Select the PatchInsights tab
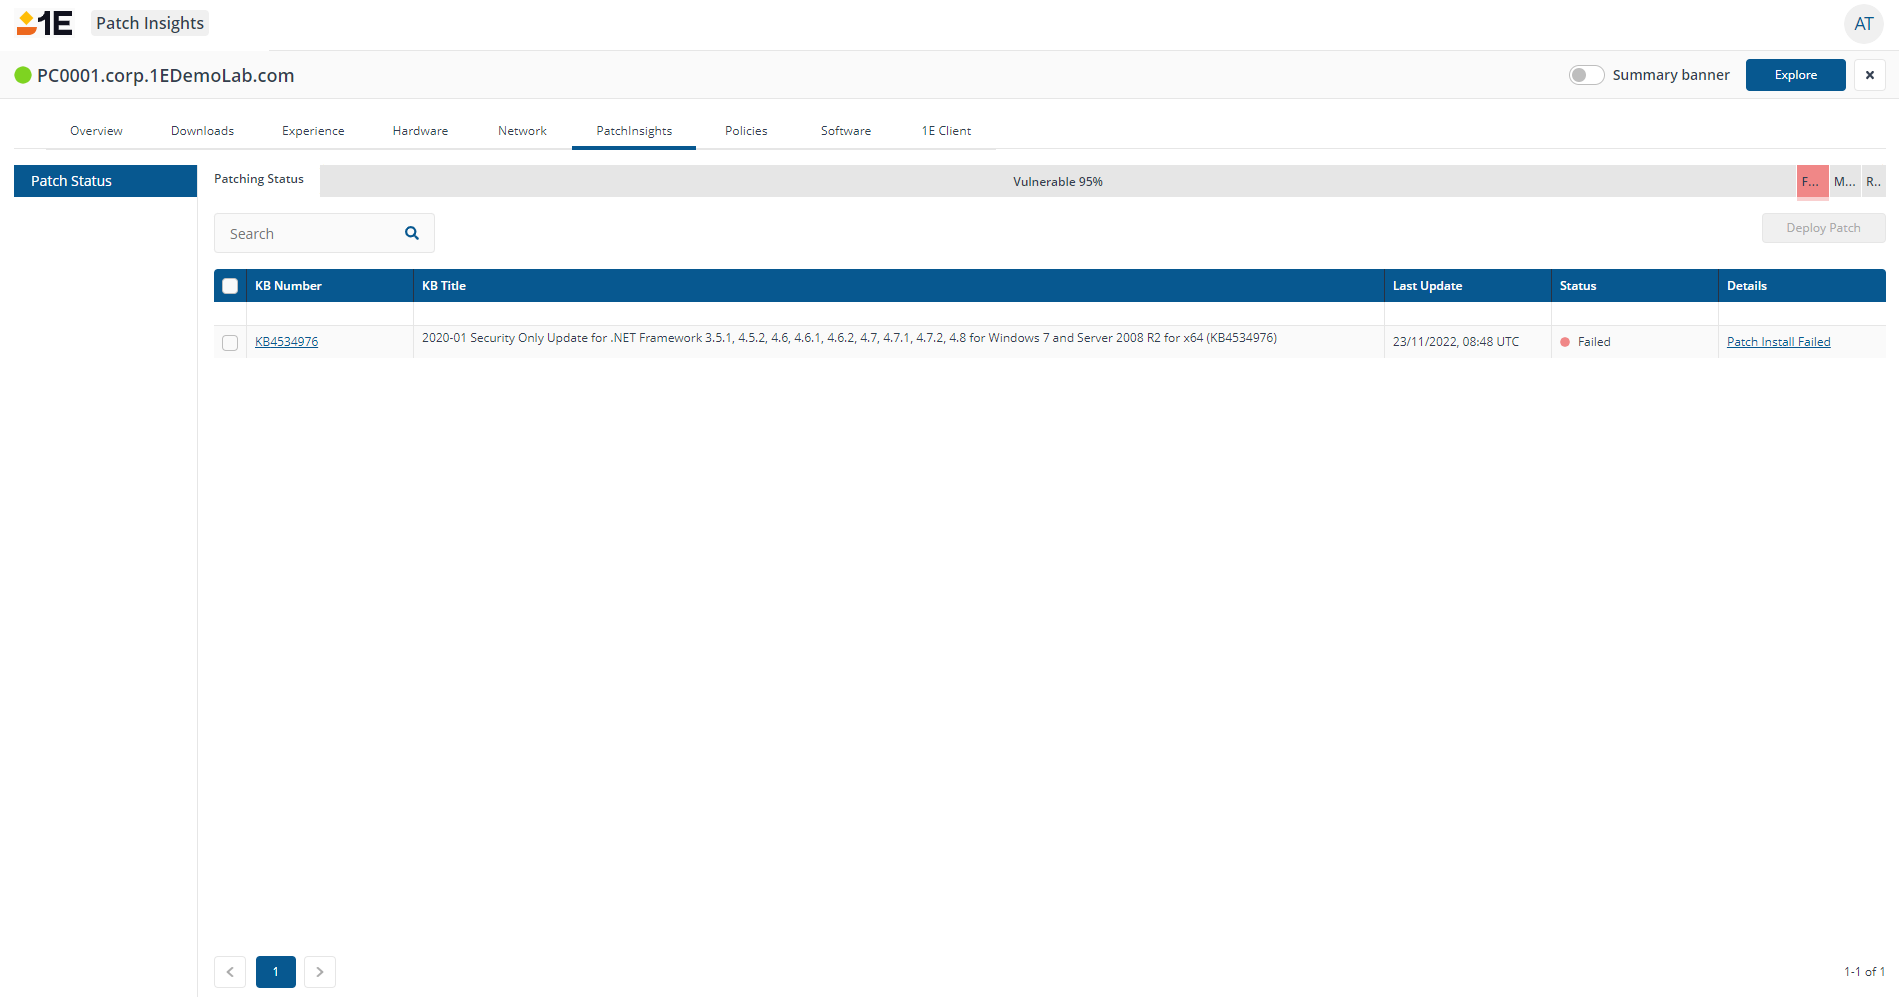 tap(634, 131)
